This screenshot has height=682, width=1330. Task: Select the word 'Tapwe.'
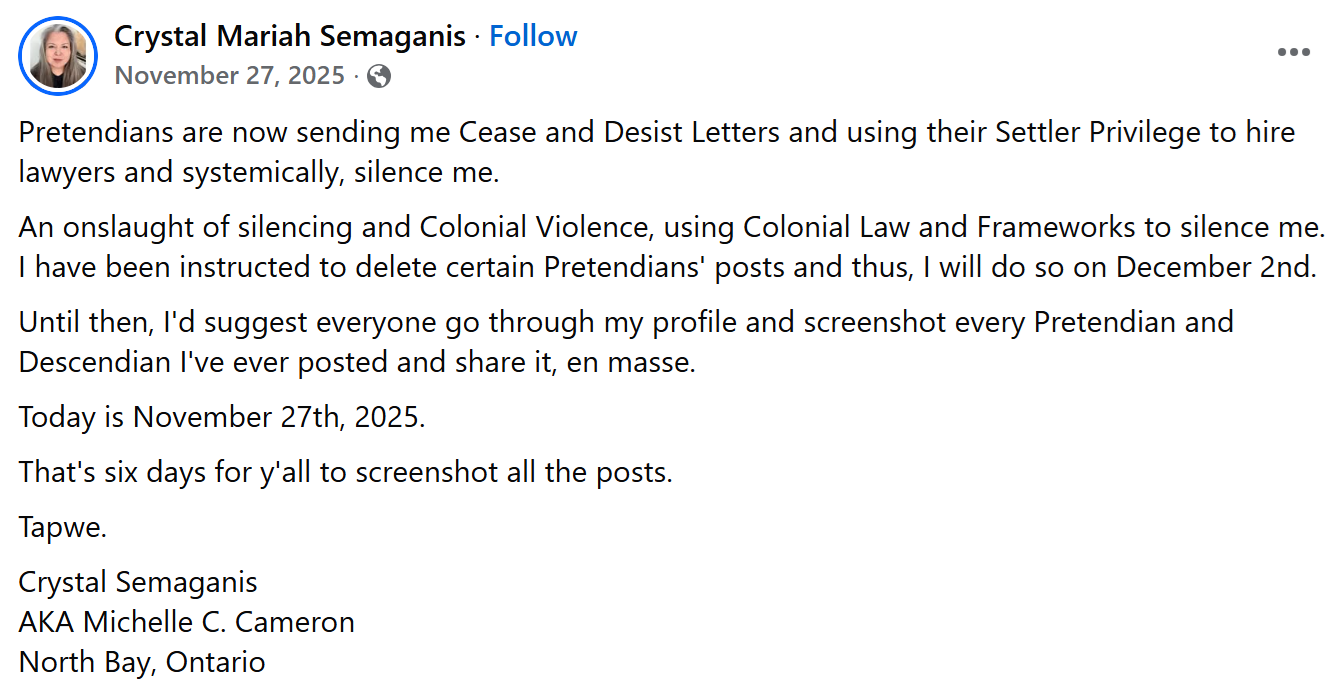[x=62, y=527]
